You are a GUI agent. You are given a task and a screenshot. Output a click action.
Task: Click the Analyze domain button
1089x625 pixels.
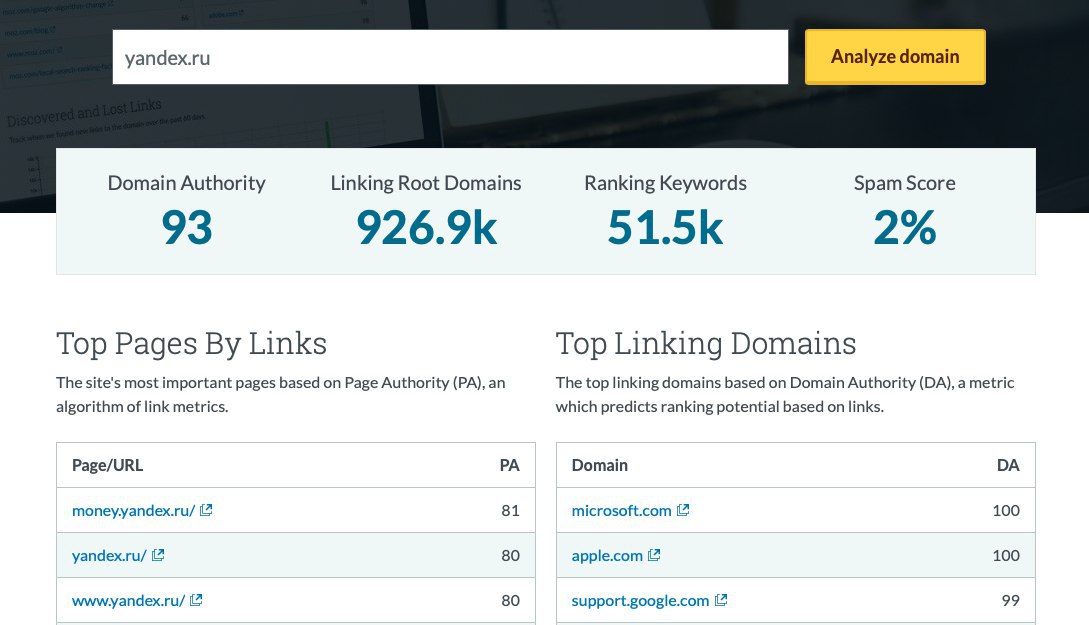pos(895,56)
